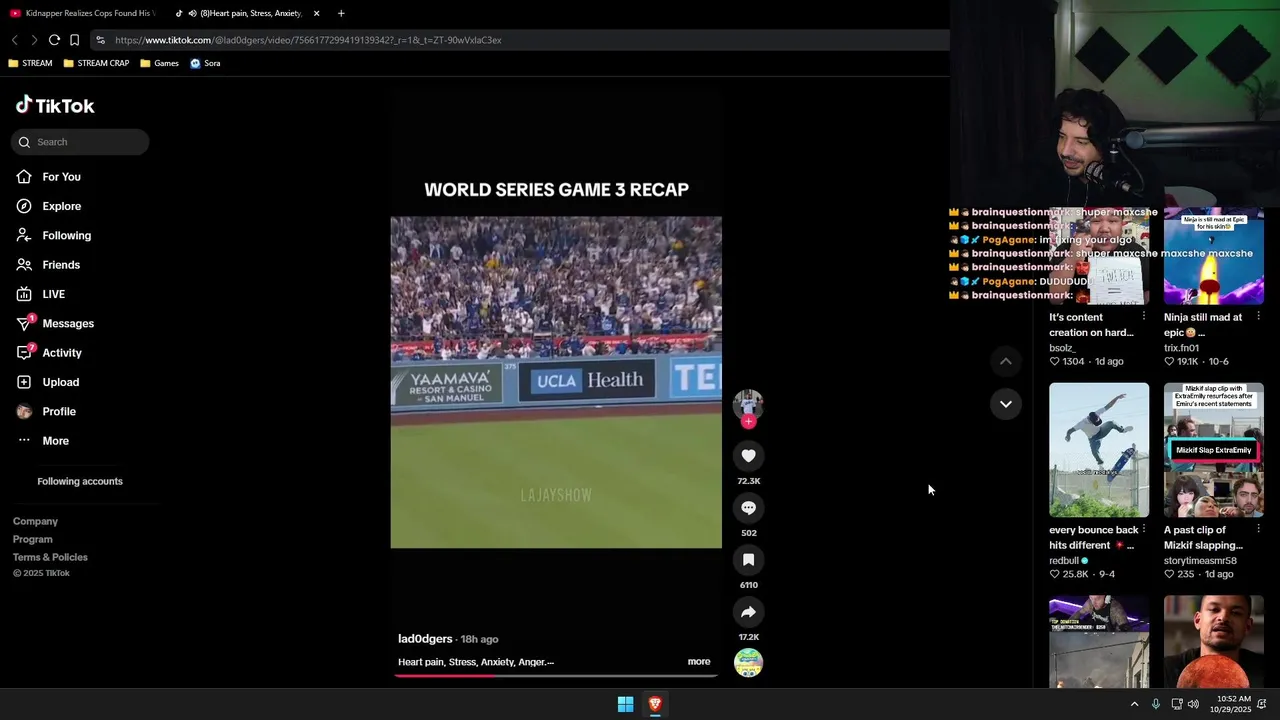Click the TikTok logo
This screenshot has width=1280, height=720.
click(x=55, y=105)
